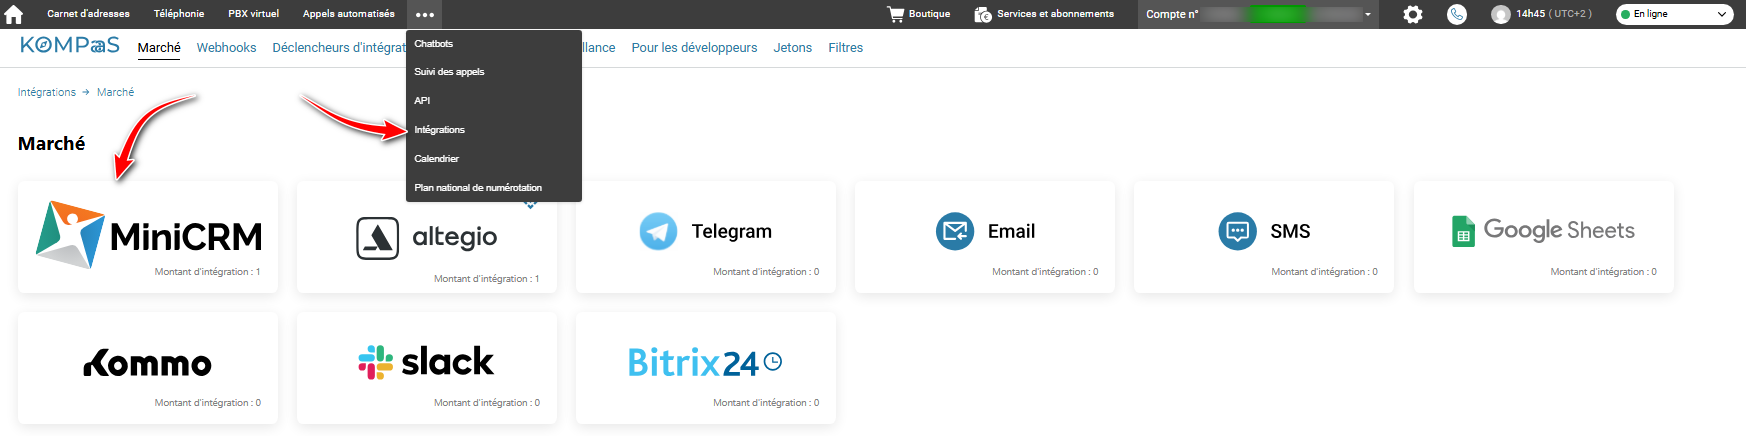Image resolution: width=1746 pixels, height=436 pixels.
Task: Open Carnet d'adresses in top bar
Action: 88,14
